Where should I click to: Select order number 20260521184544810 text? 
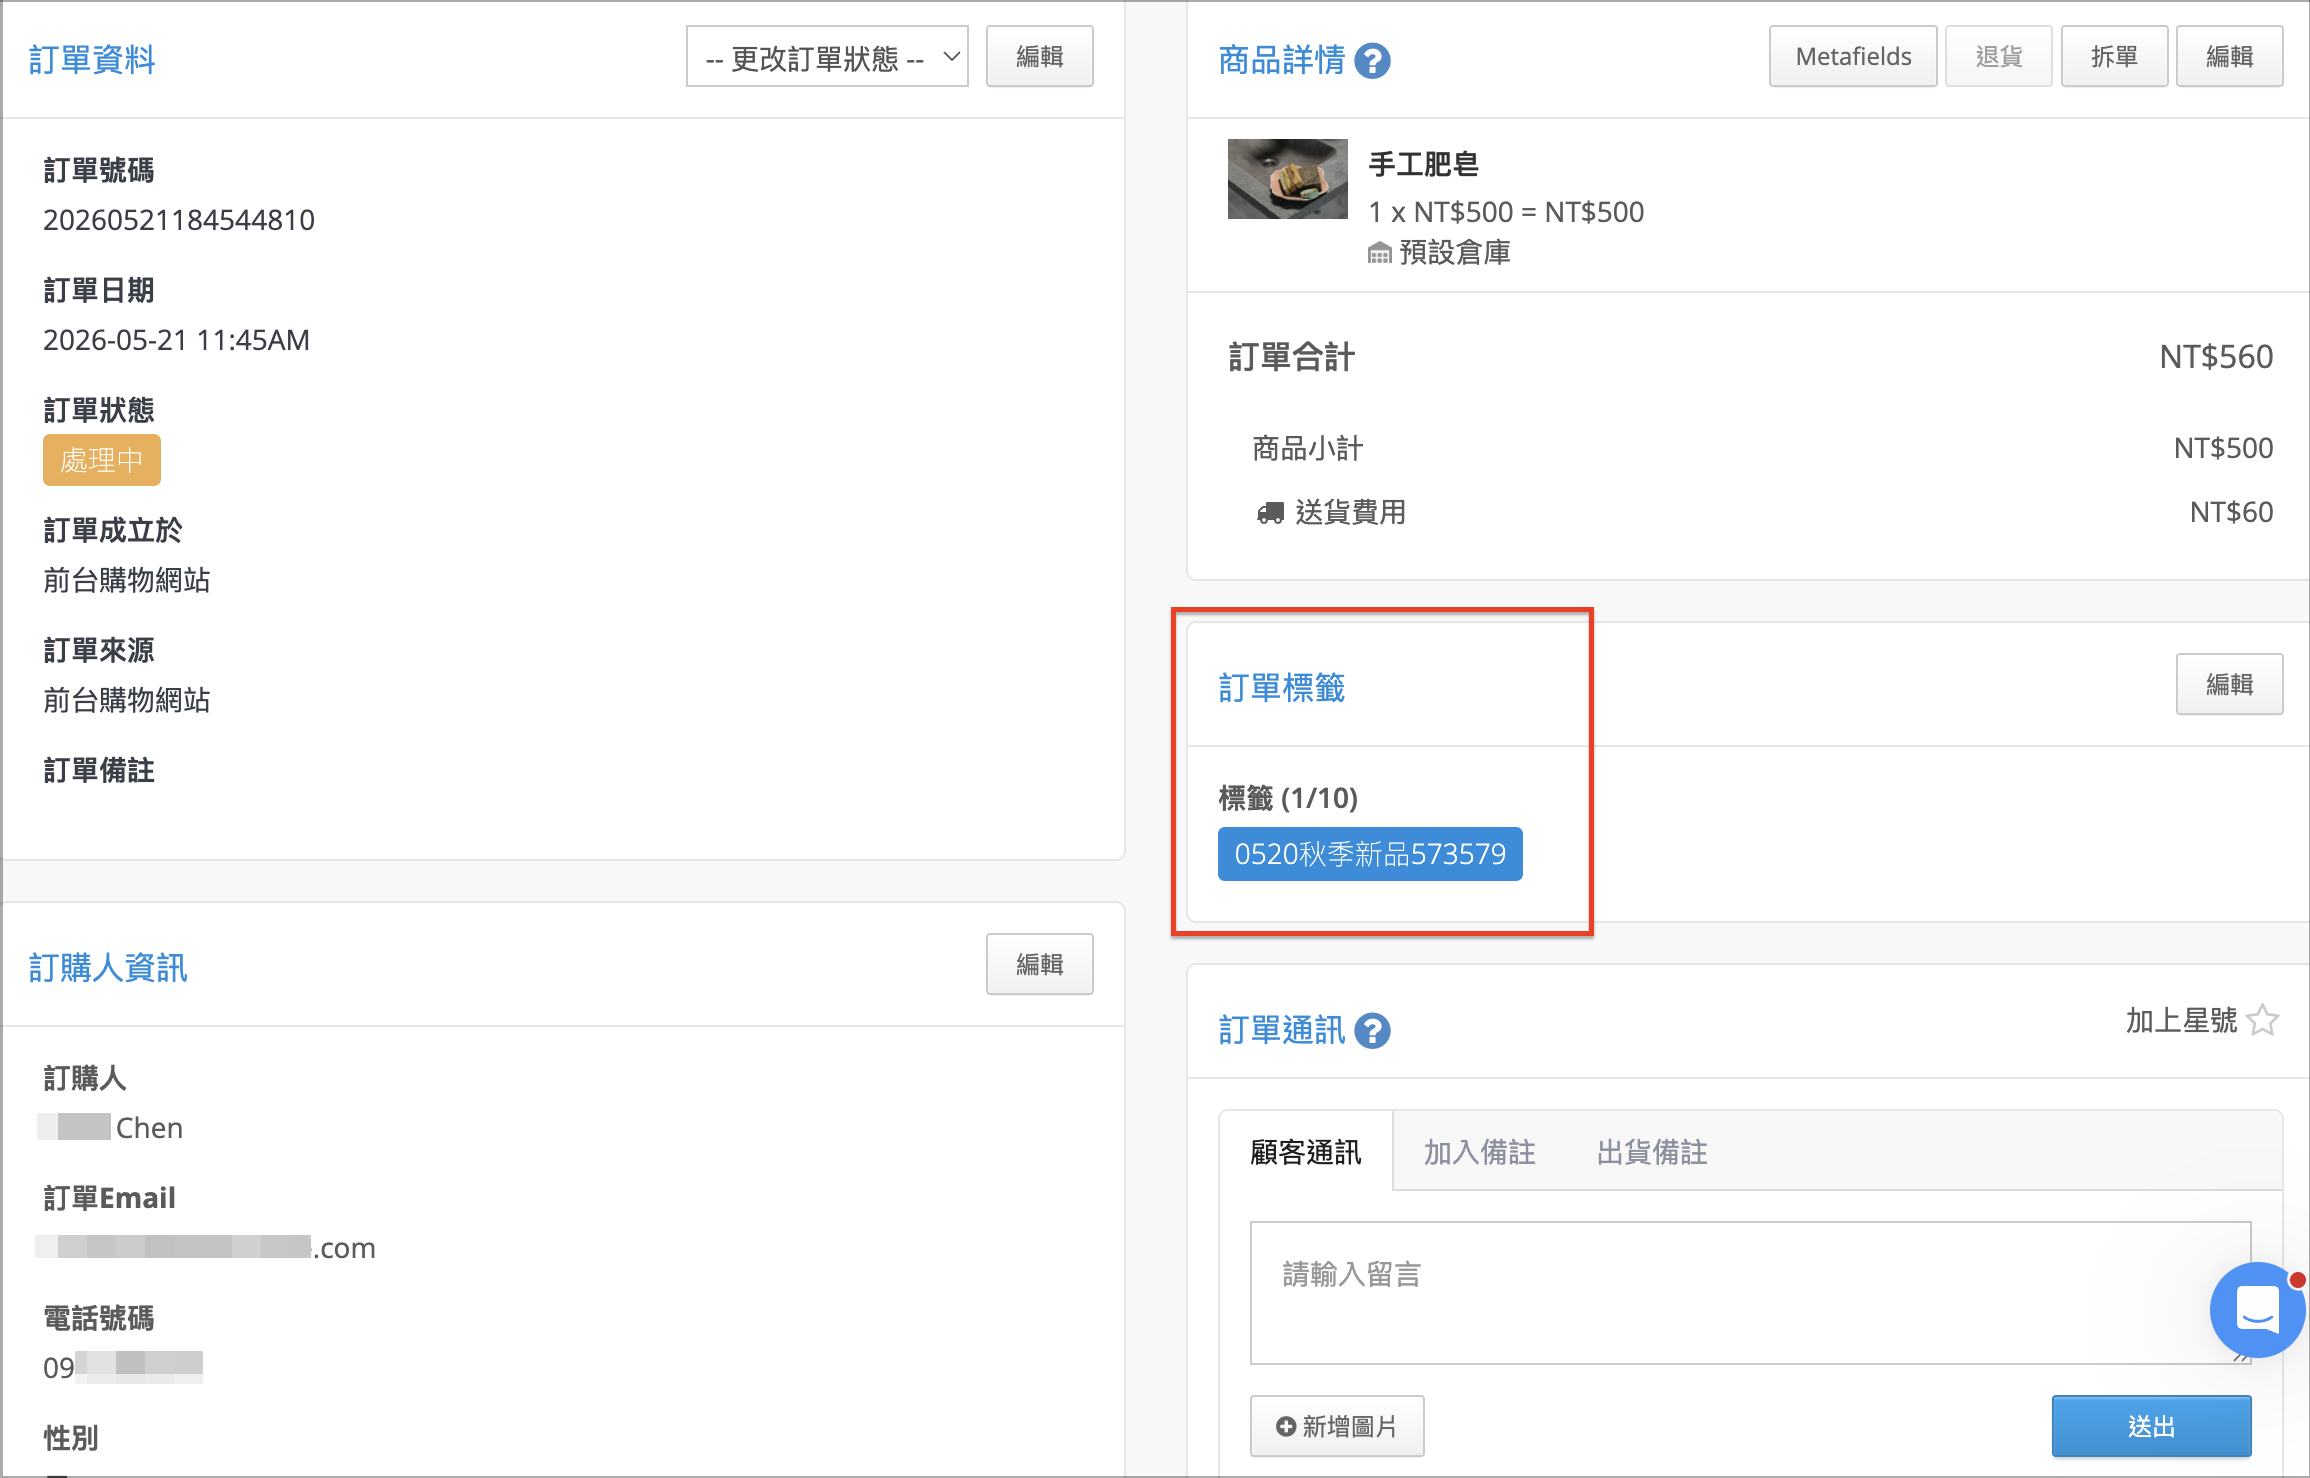[x=179, y=220]
